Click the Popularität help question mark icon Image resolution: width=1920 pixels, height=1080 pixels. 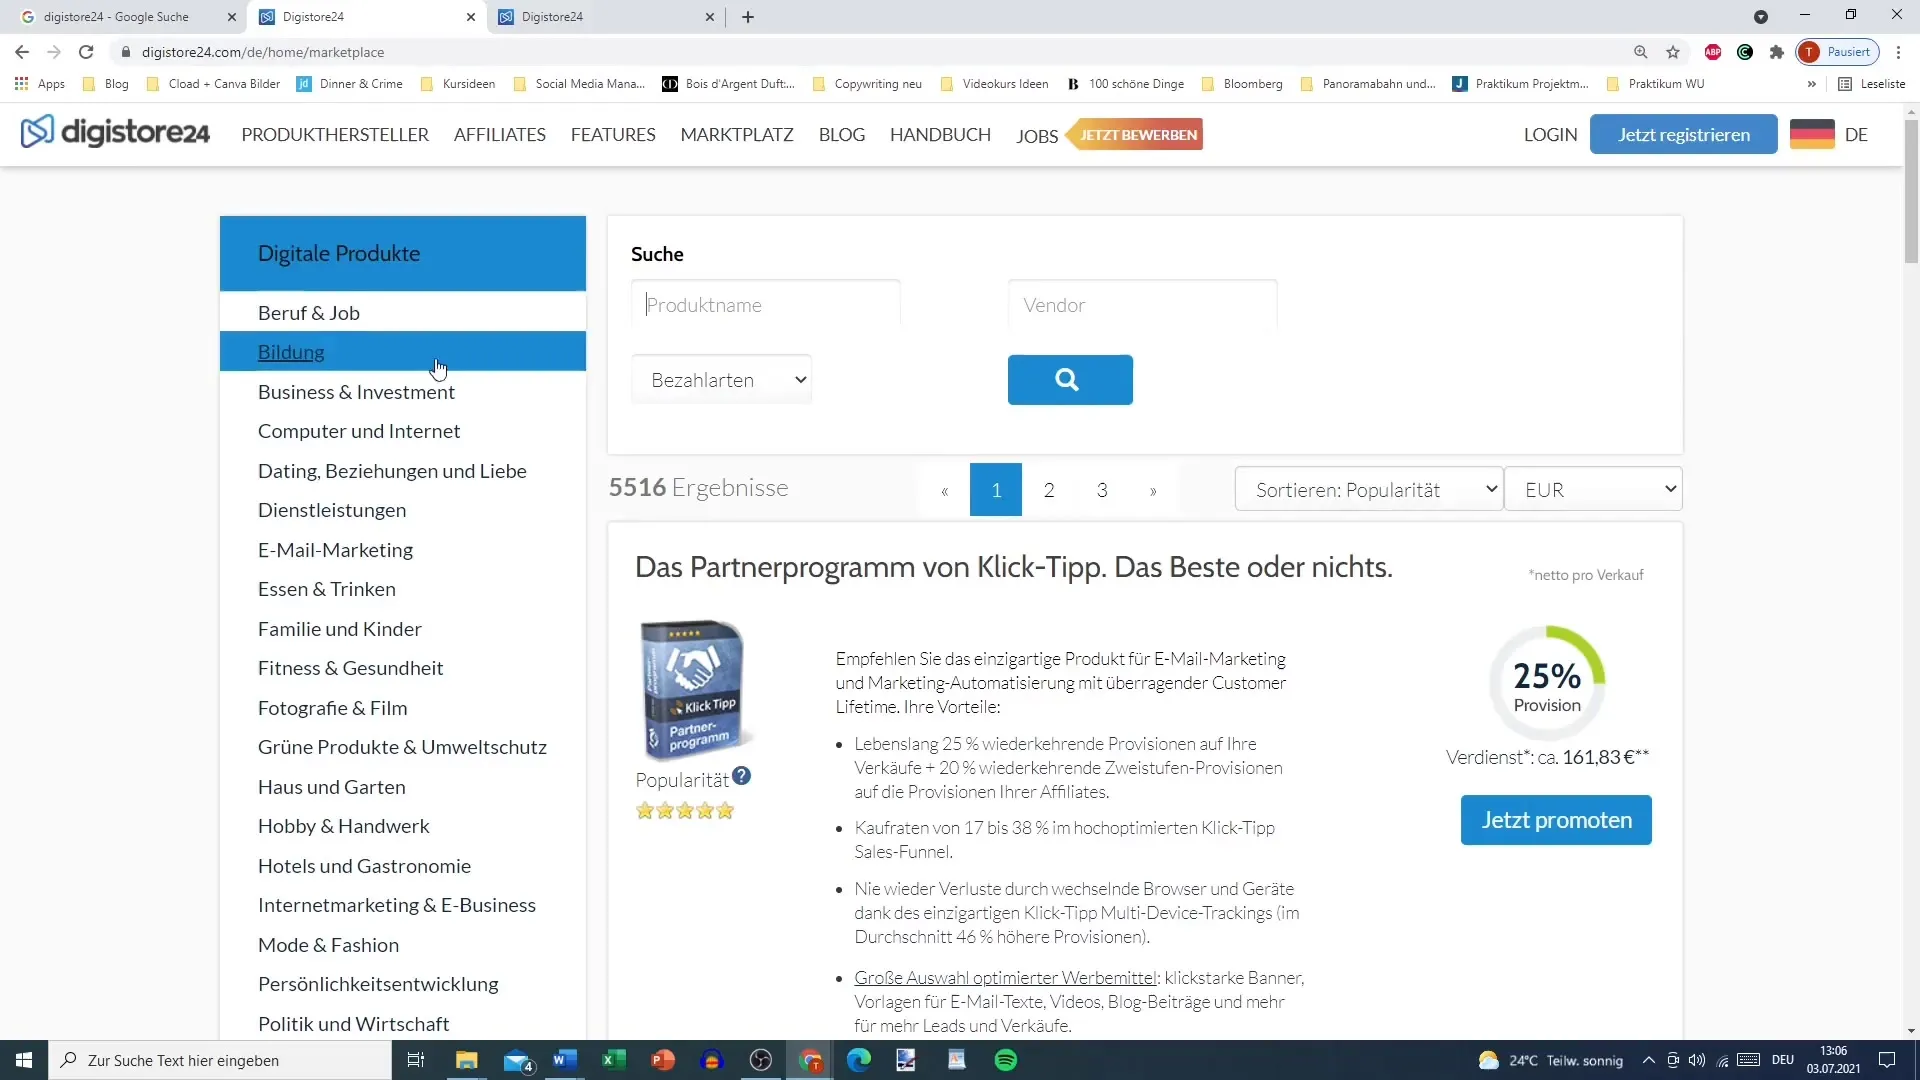click(x=741, y=776)
